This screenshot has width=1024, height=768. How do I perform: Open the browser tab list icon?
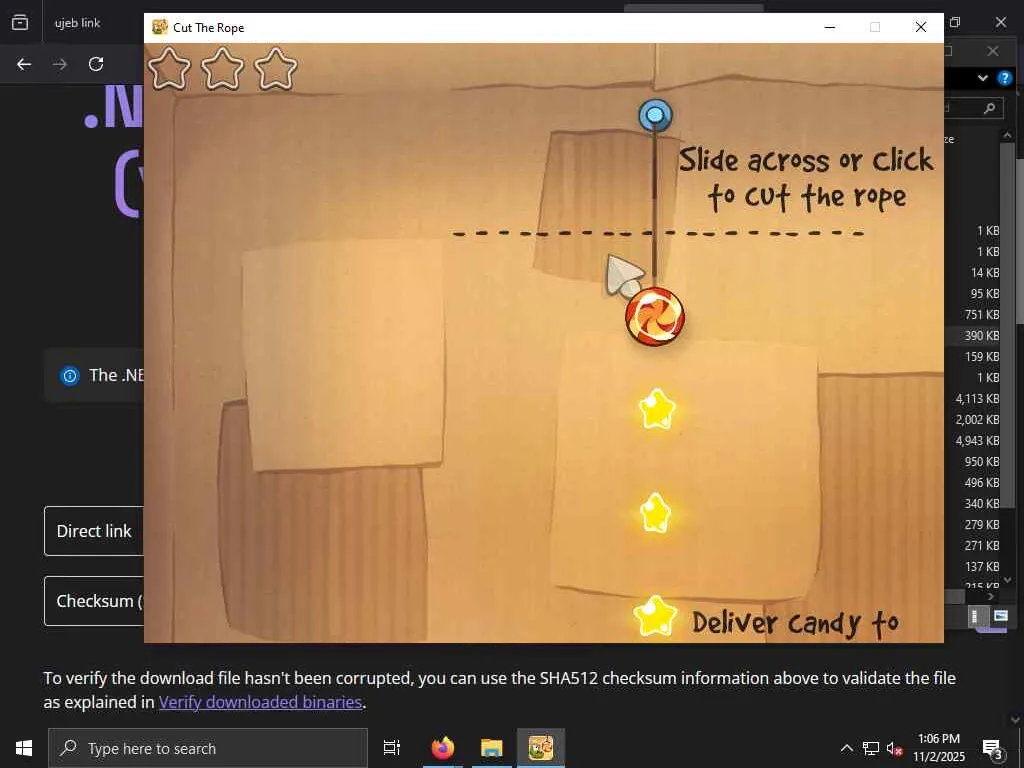(20, 23)
